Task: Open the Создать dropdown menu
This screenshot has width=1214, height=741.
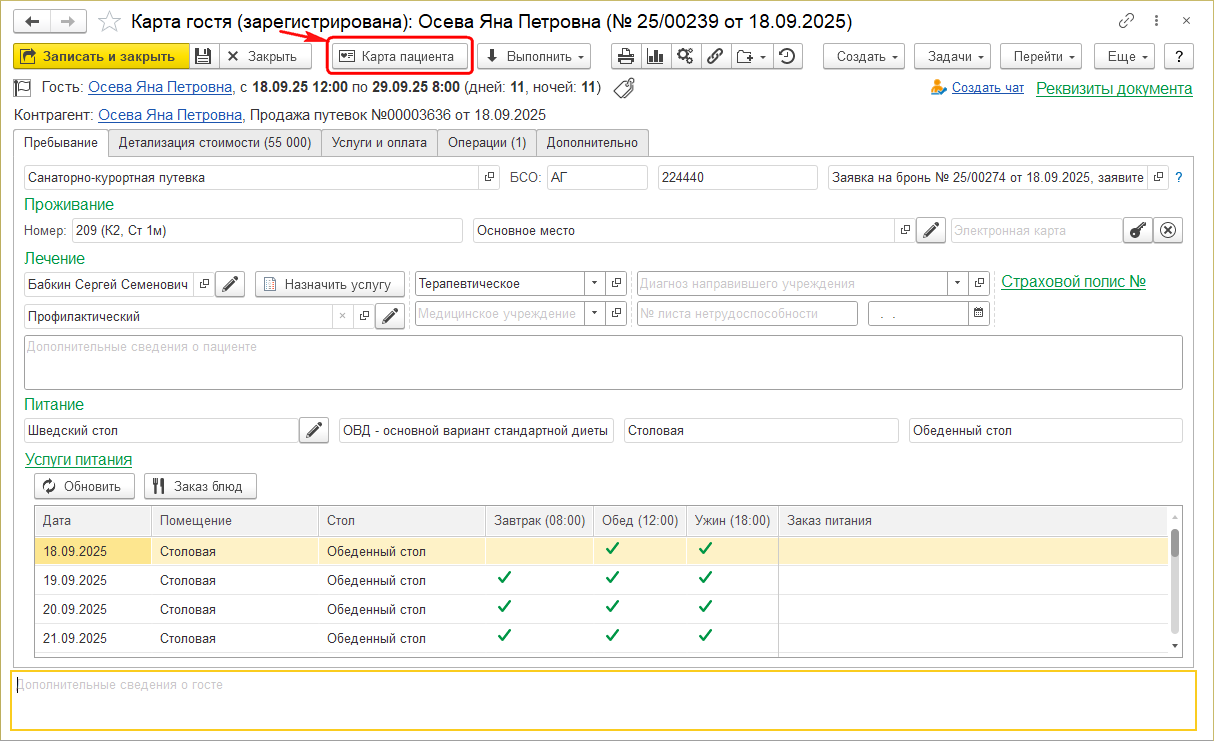Action: (x=864, y=57)
